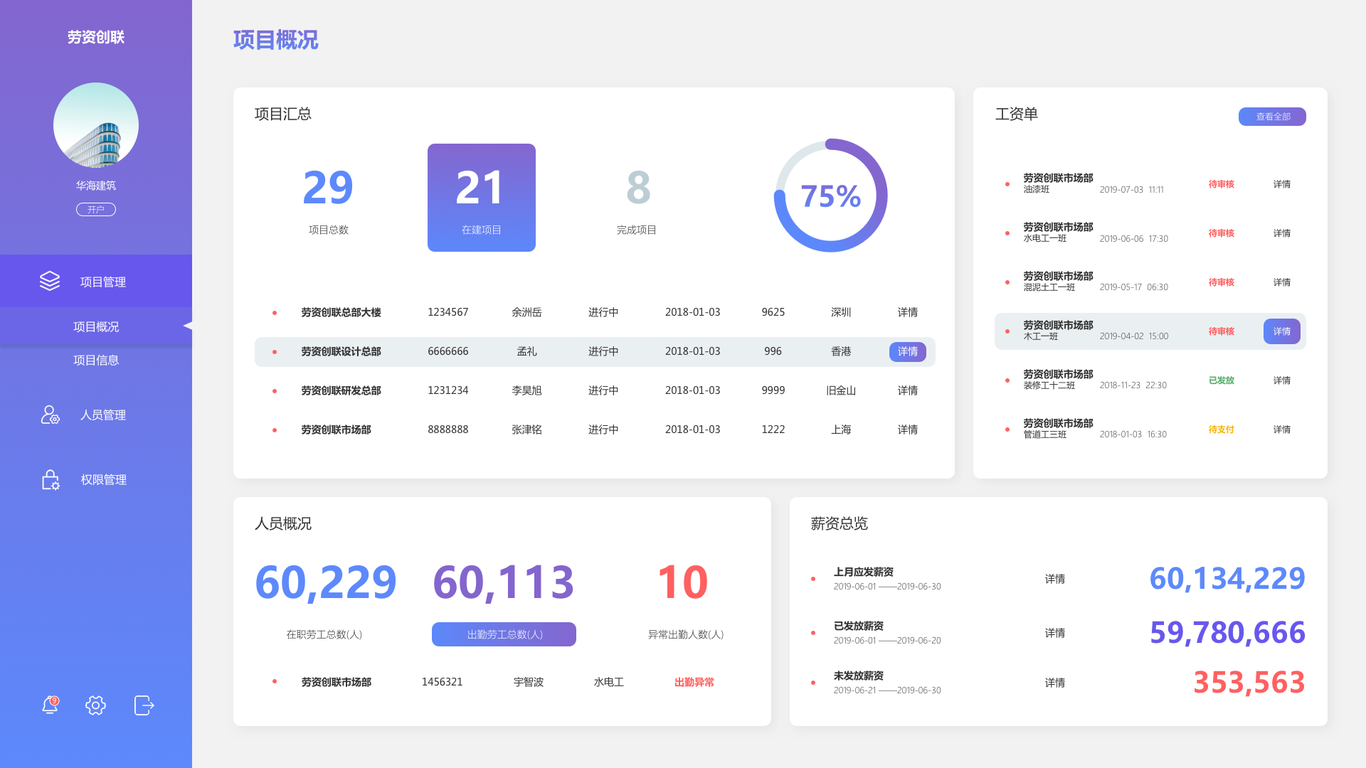The width and height of the screenshot is (1366, 768).
Task: Click 劳资创联 logo title in sidebar
Action: (96, 37)
